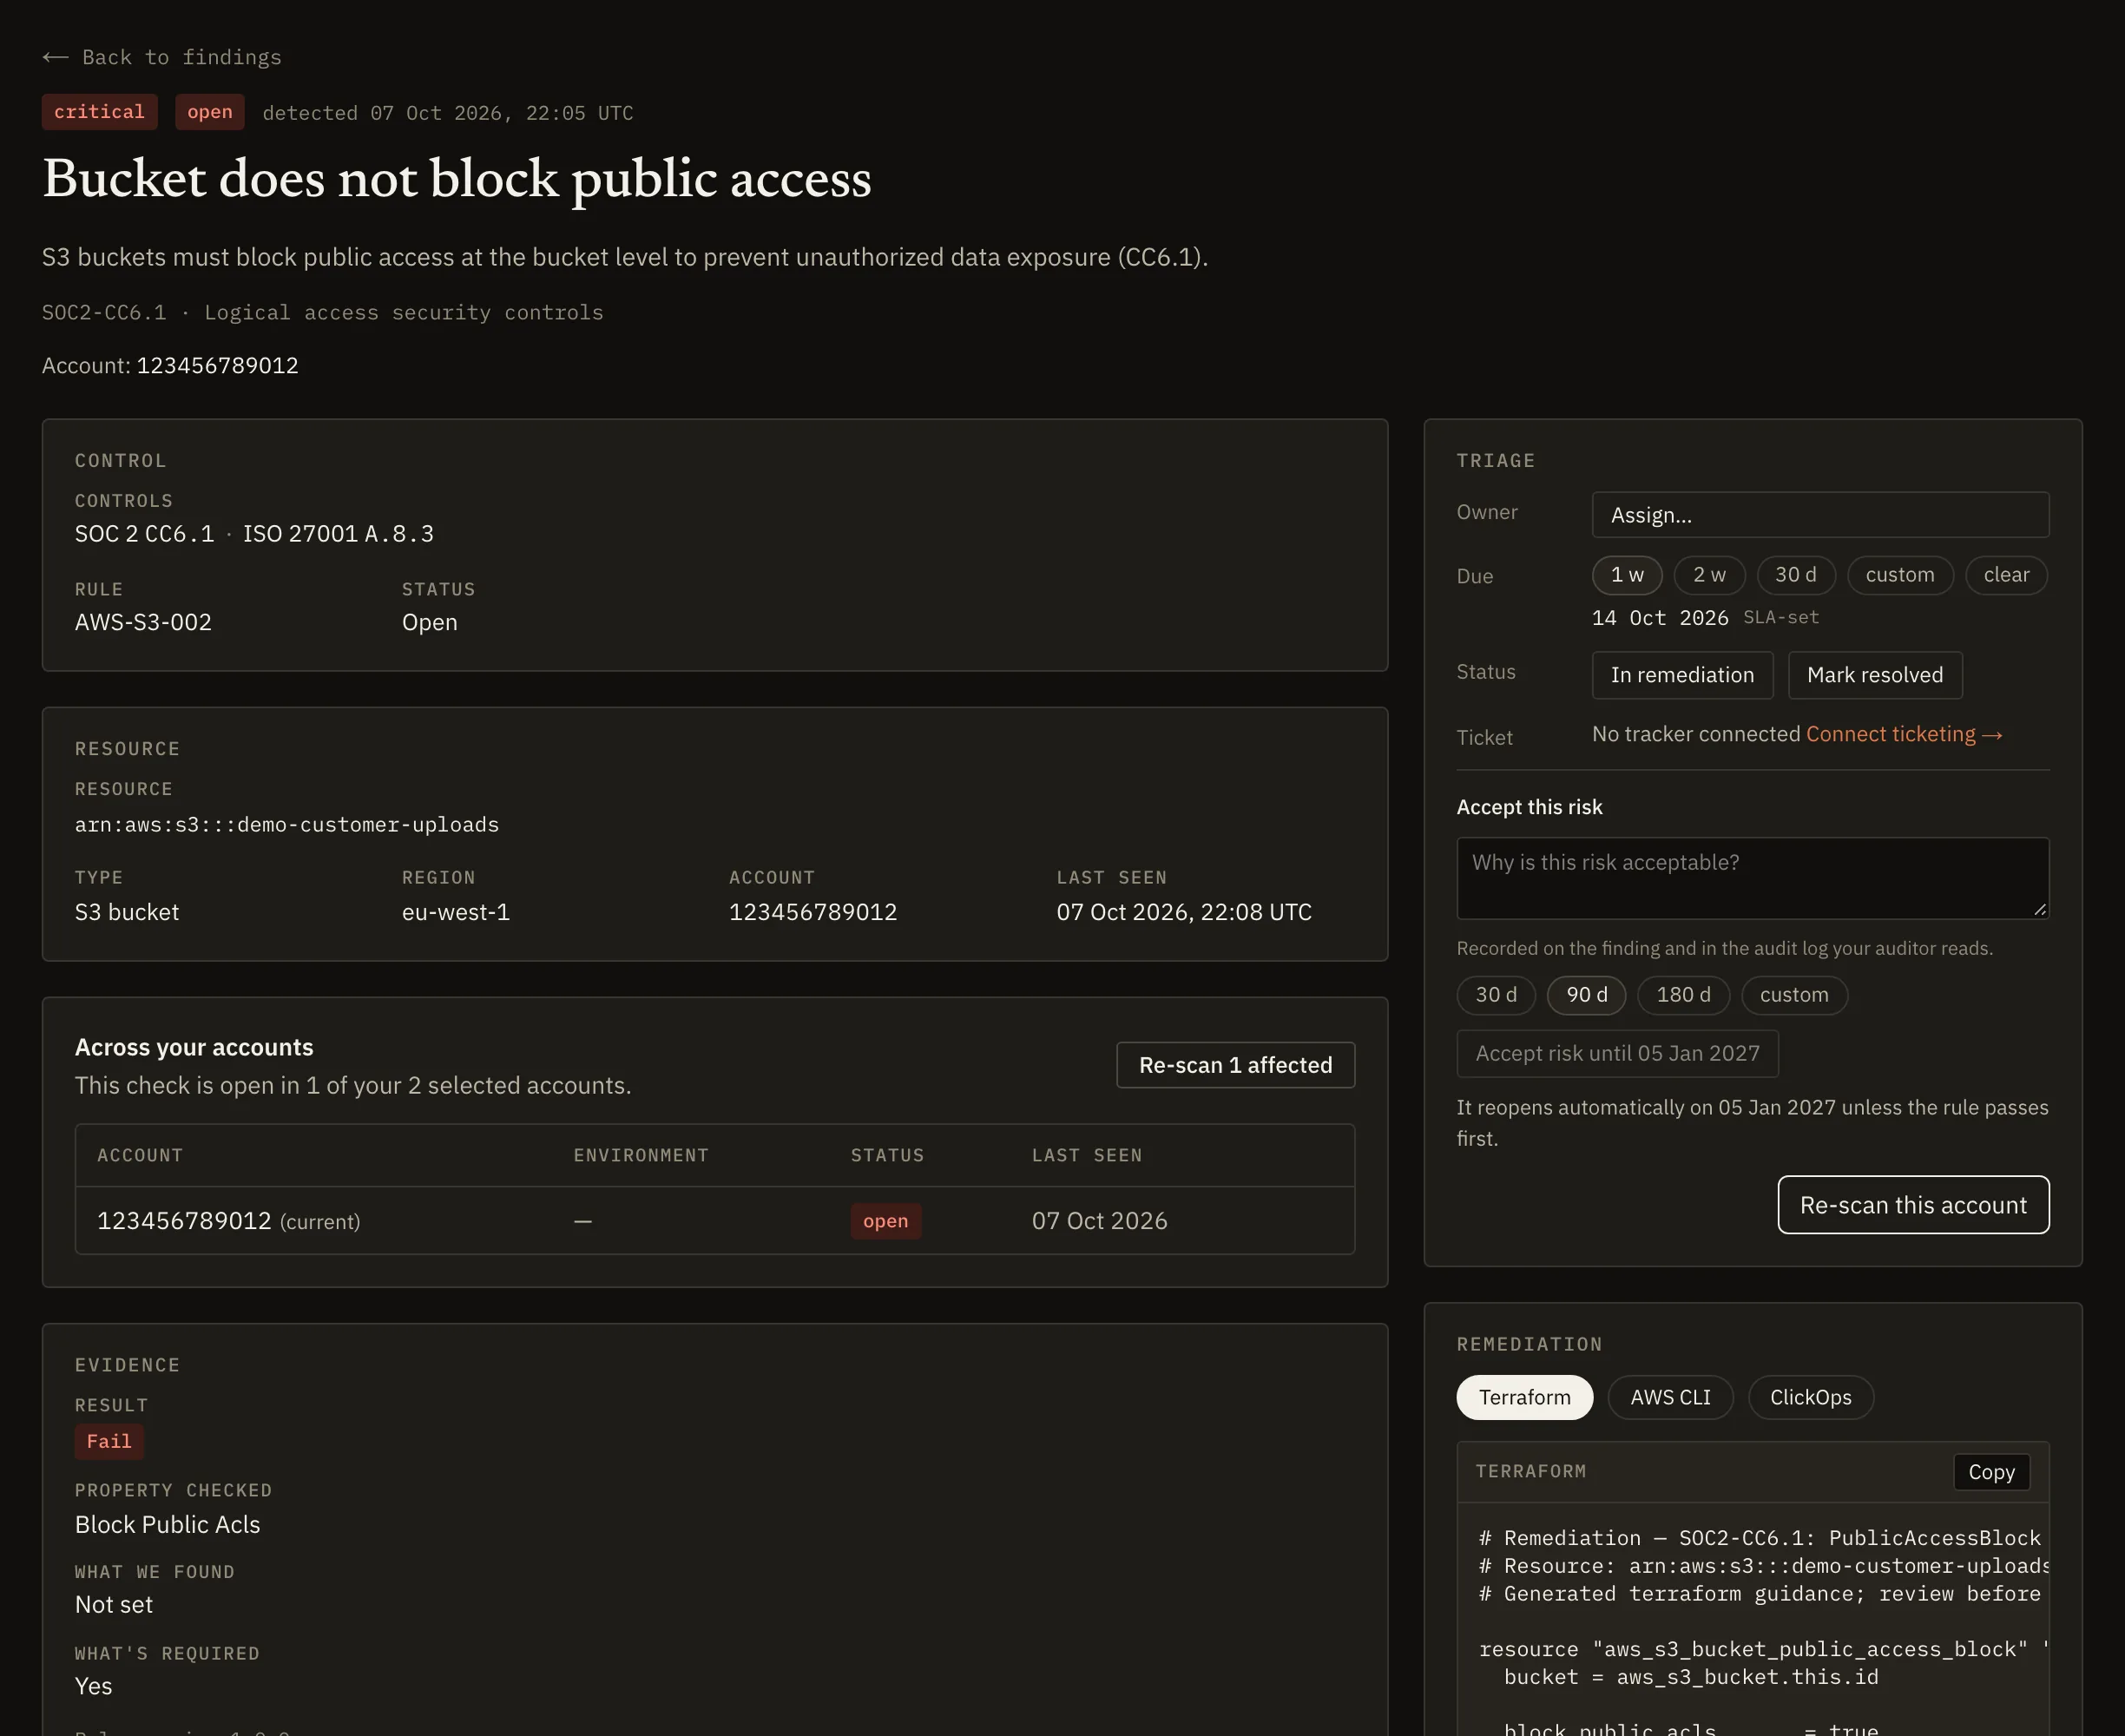The width and height of the screenshot is (2125, 1736).
Task: Click Last seen 07 Oct 2026, 22:08 UTC
Action: pyautogui.click(x=1184, y=912)
